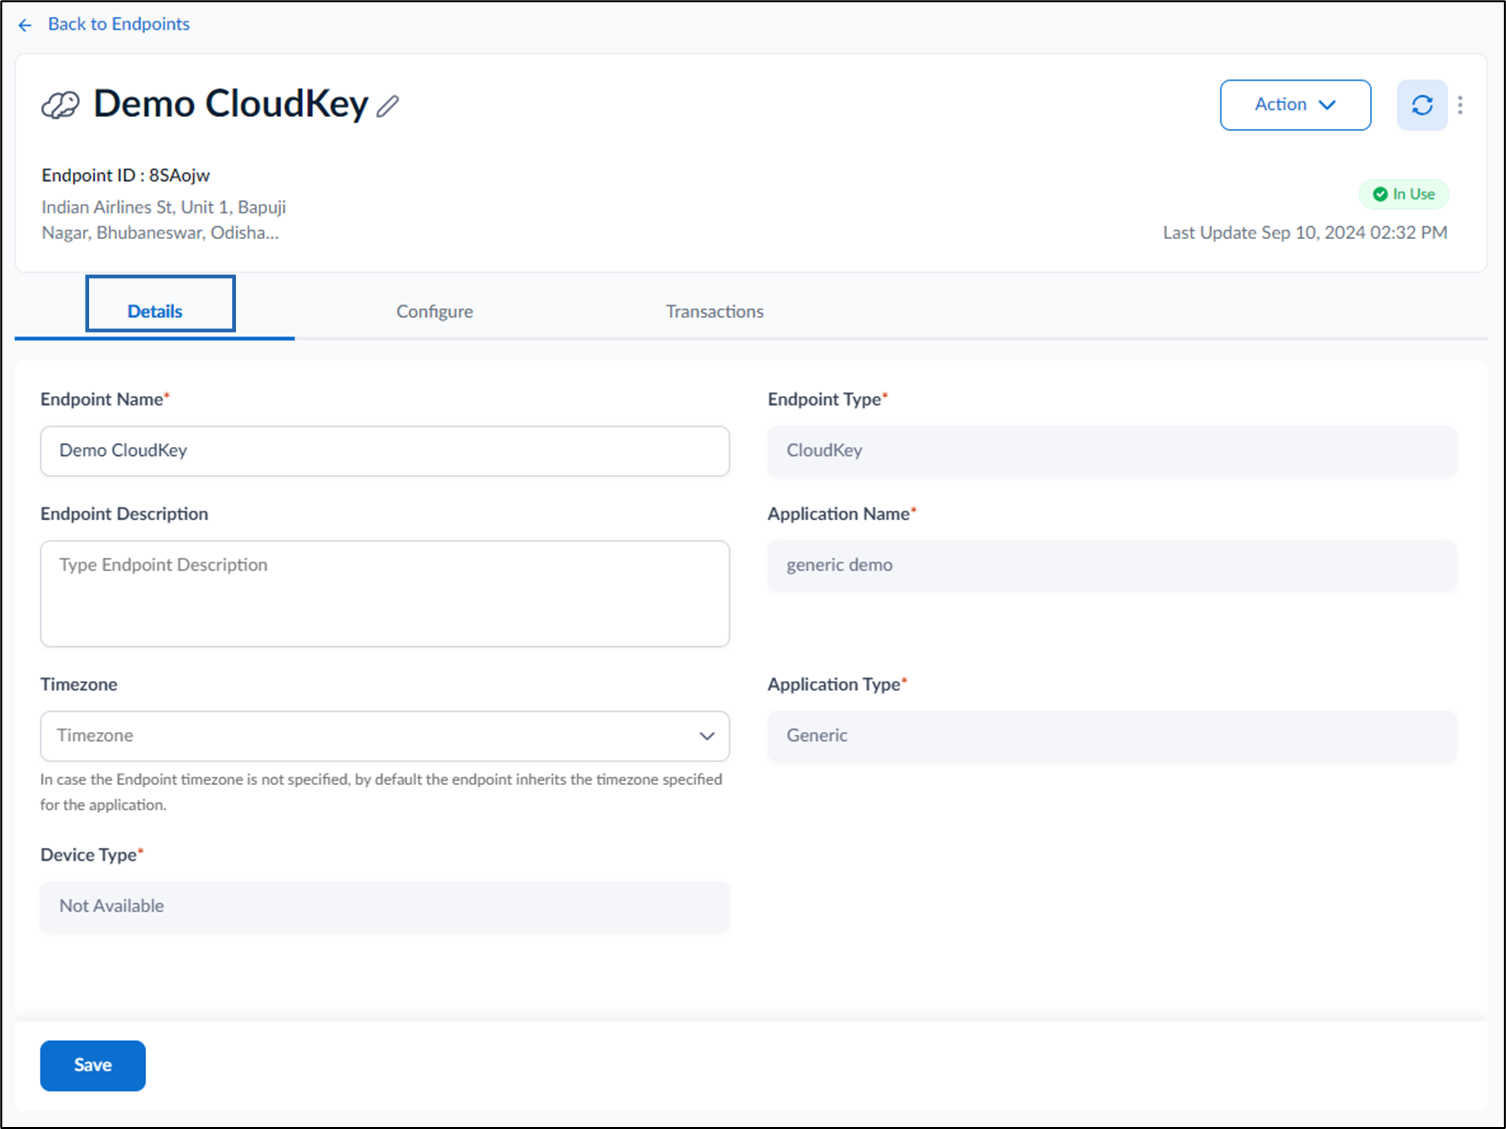Open the Transactions tab

(x=714, y=311)
